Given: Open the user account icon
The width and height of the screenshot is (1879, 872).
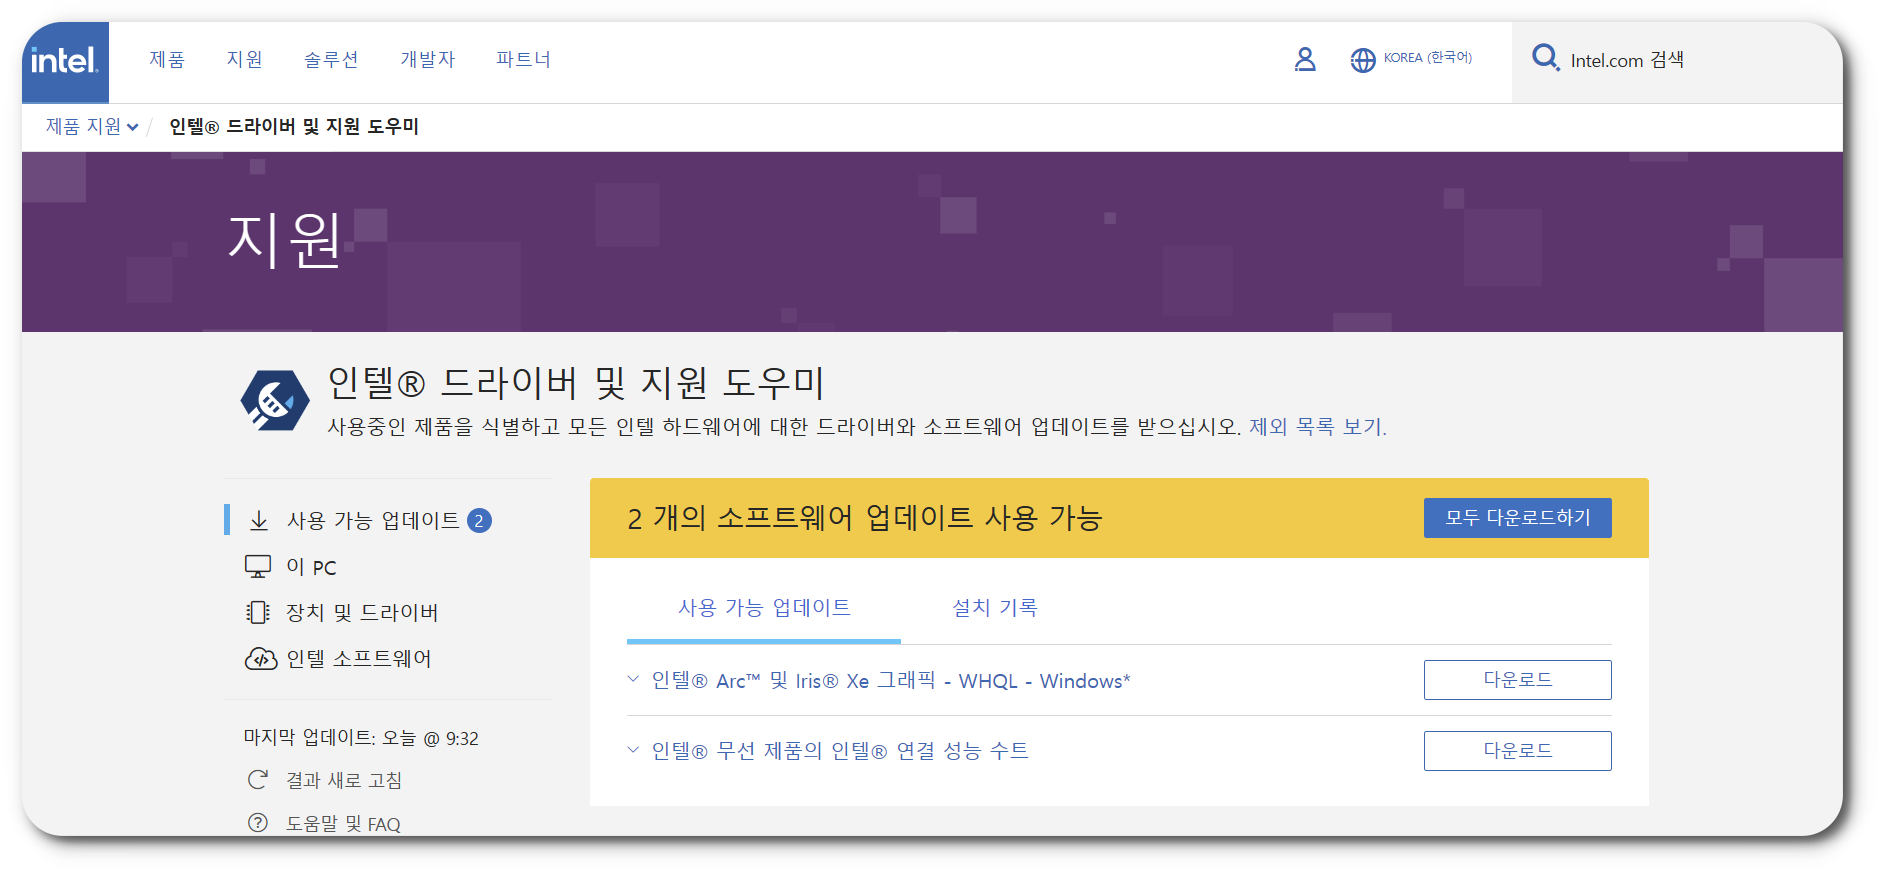Looking at the screenshot, I should 1305,60.
